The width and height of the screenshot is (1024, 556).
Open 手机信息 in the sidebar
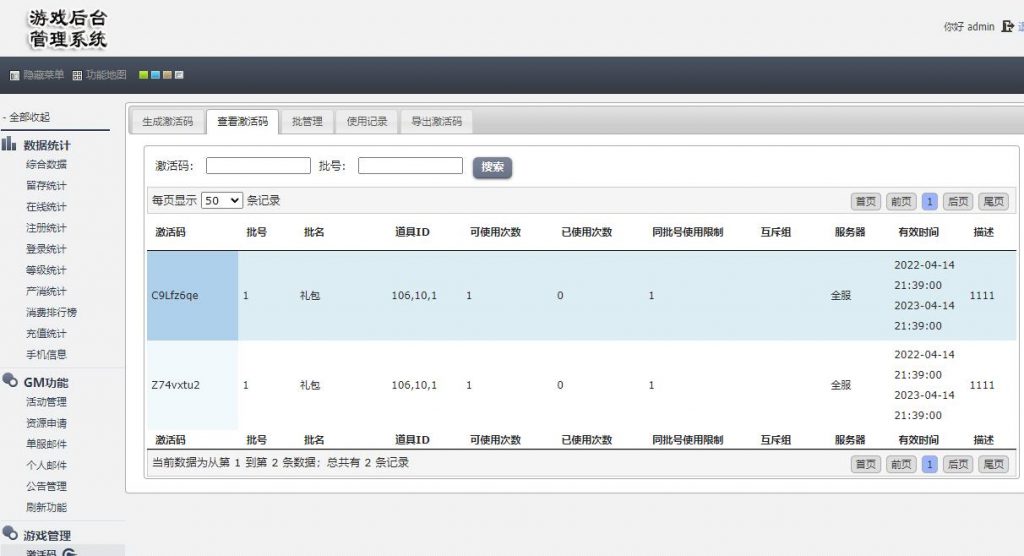point(46,355)
